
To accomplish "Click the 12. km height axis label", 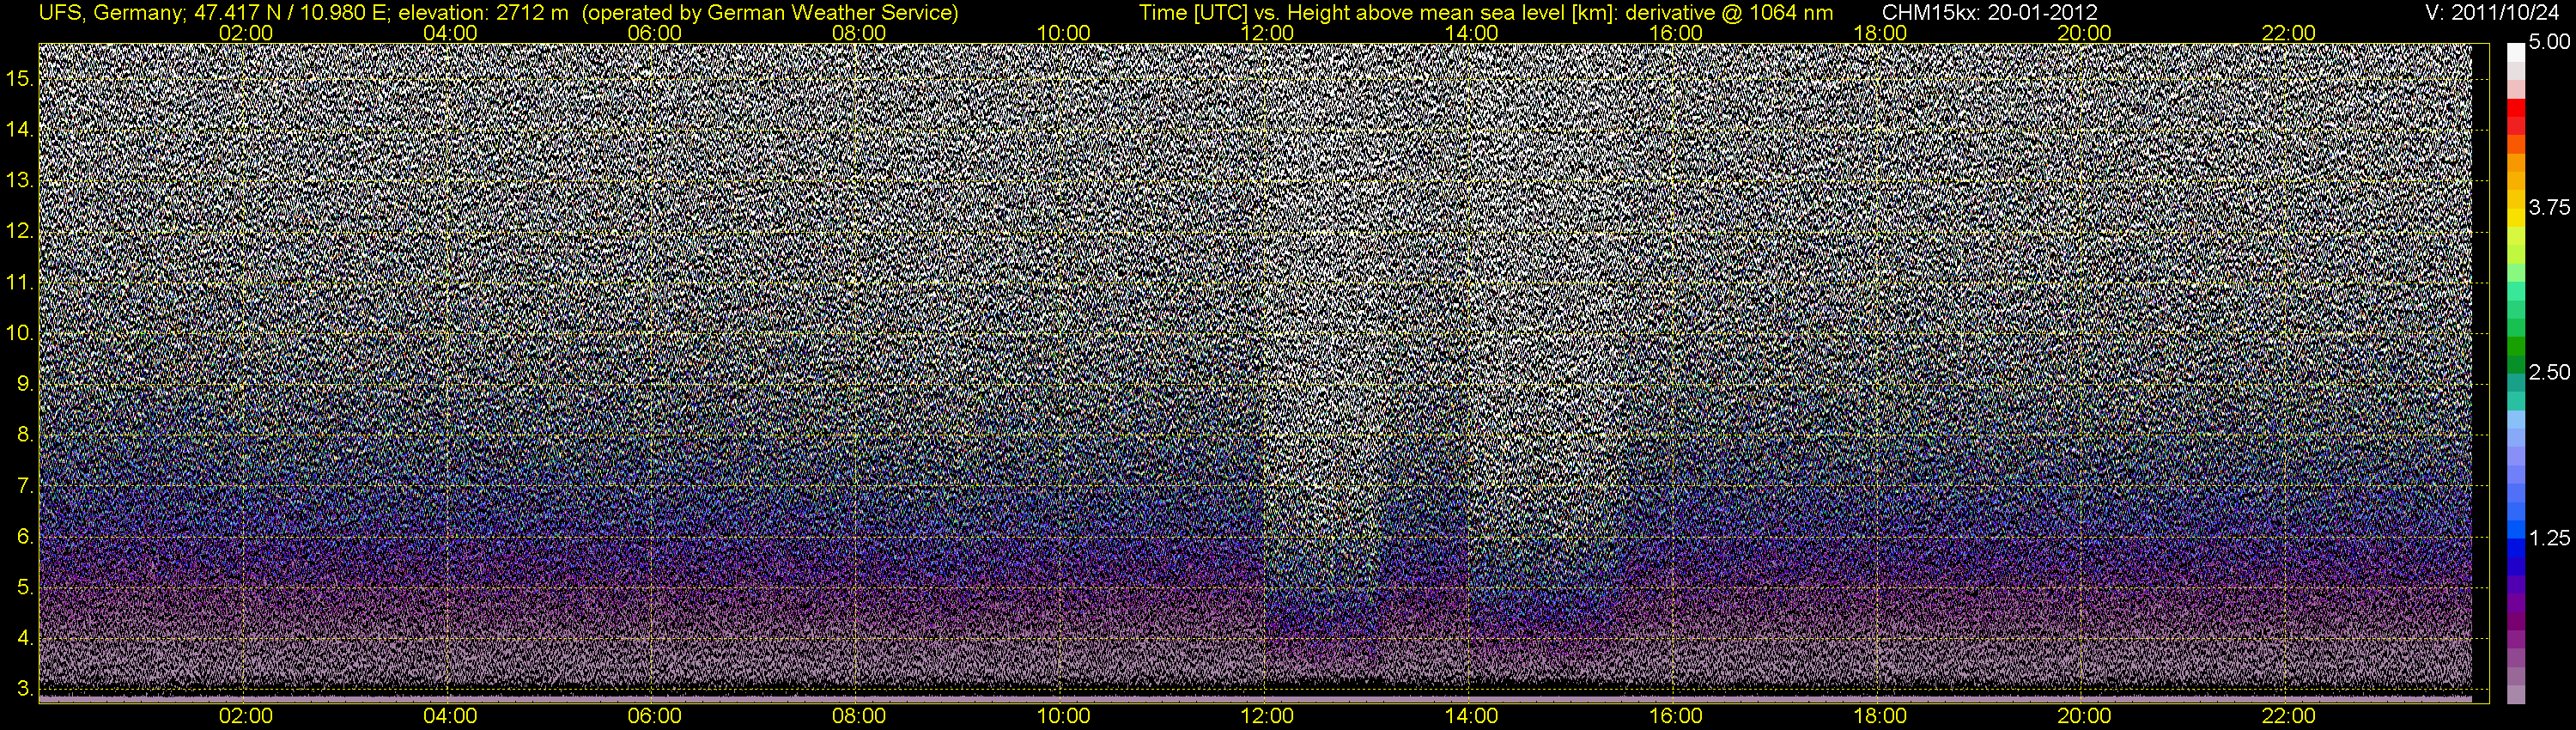I will [x=20, y=231].
